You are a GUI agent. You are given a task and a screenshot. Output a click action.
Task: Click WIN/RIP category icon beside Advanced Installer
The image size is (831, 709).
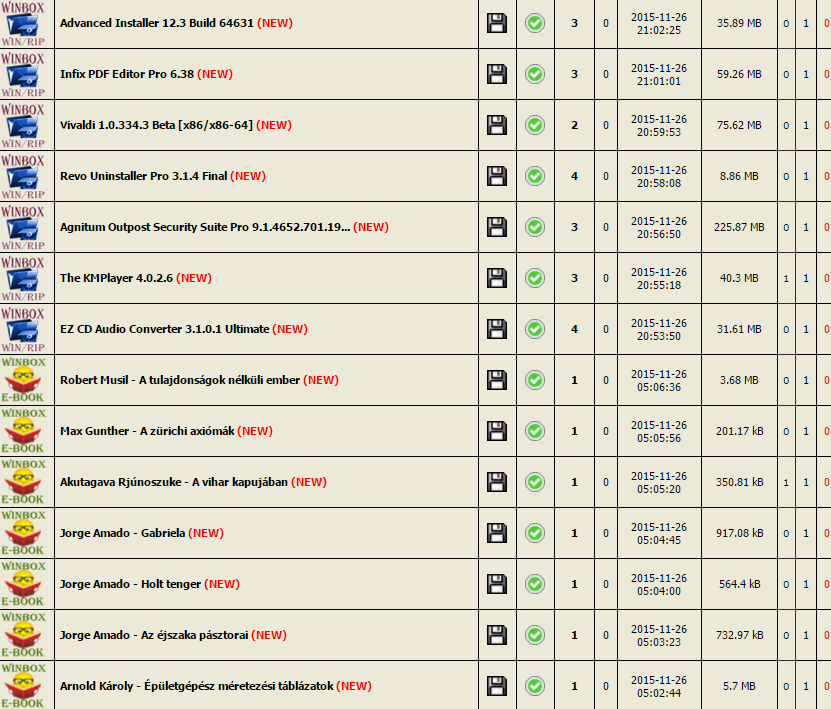(x=23, y=23)
